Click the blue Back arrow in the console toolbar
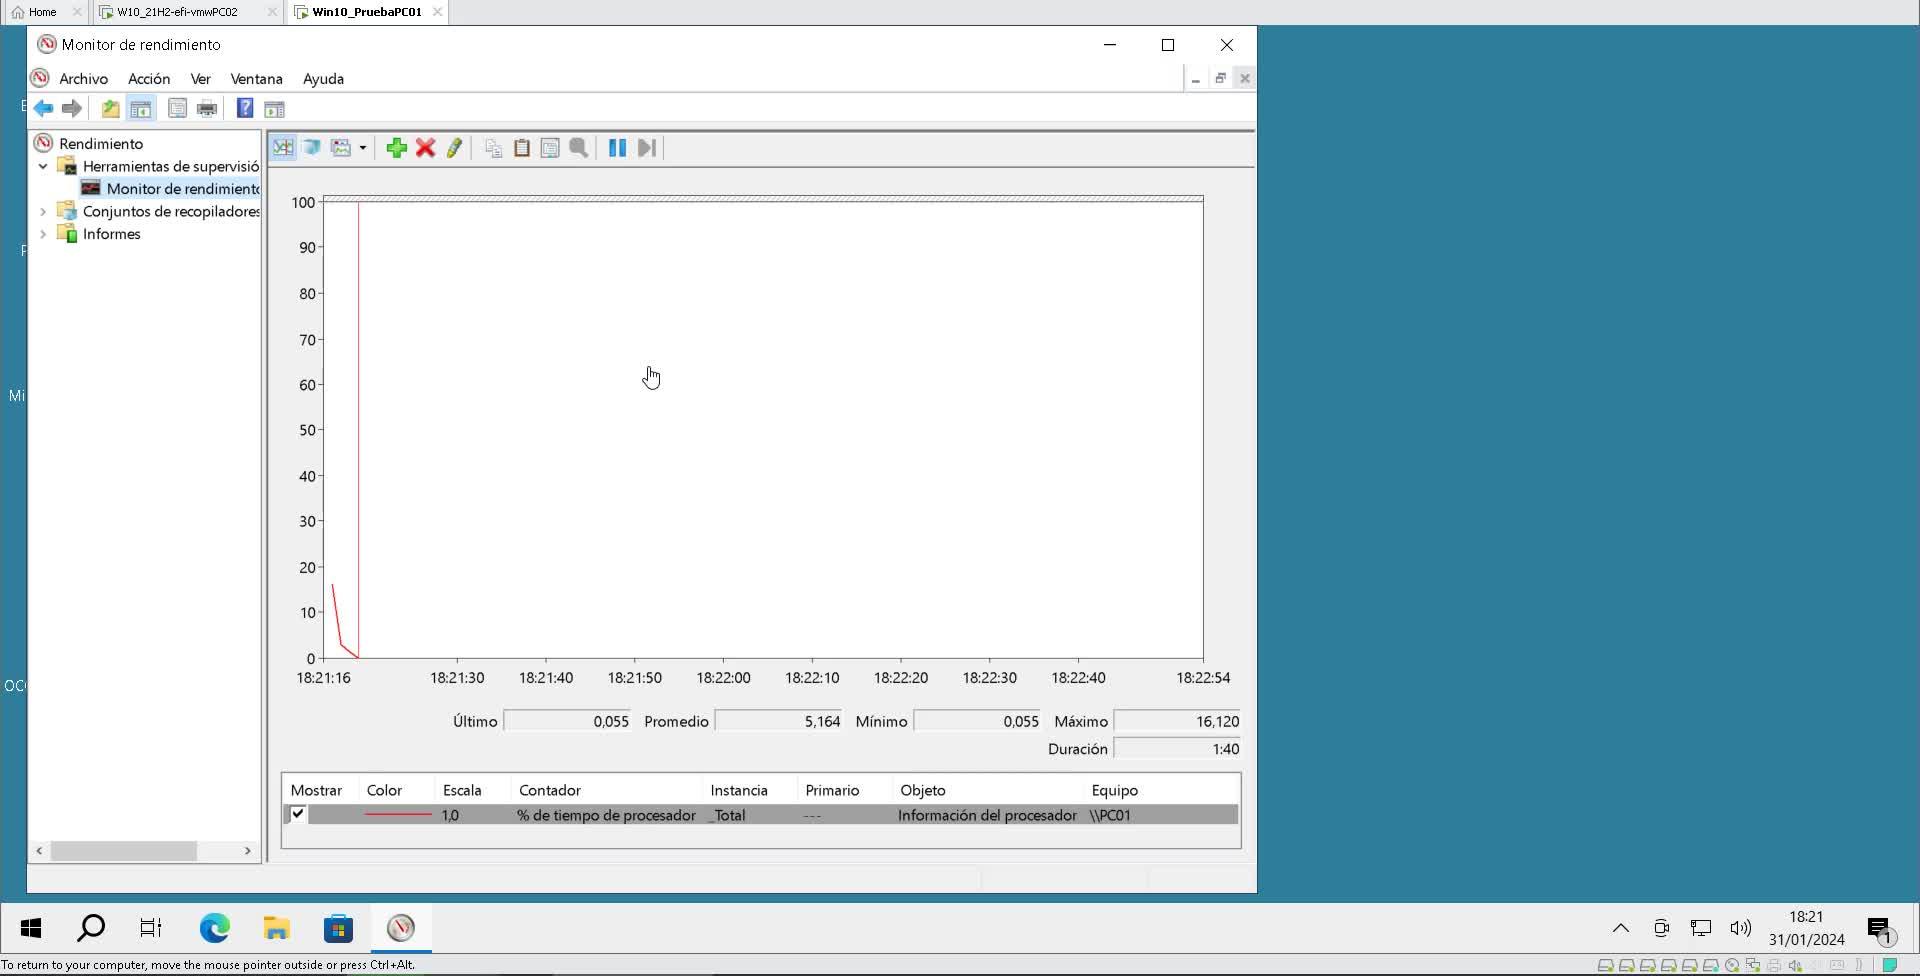The height and width of the screenshot is (976, 1920). tap(43, 108)
